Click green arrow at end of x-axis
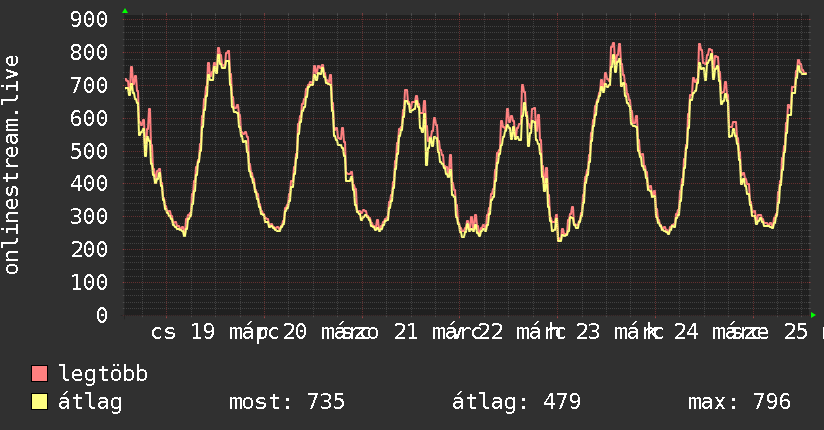This screenshot has height=430, width=824. point(813,315)
